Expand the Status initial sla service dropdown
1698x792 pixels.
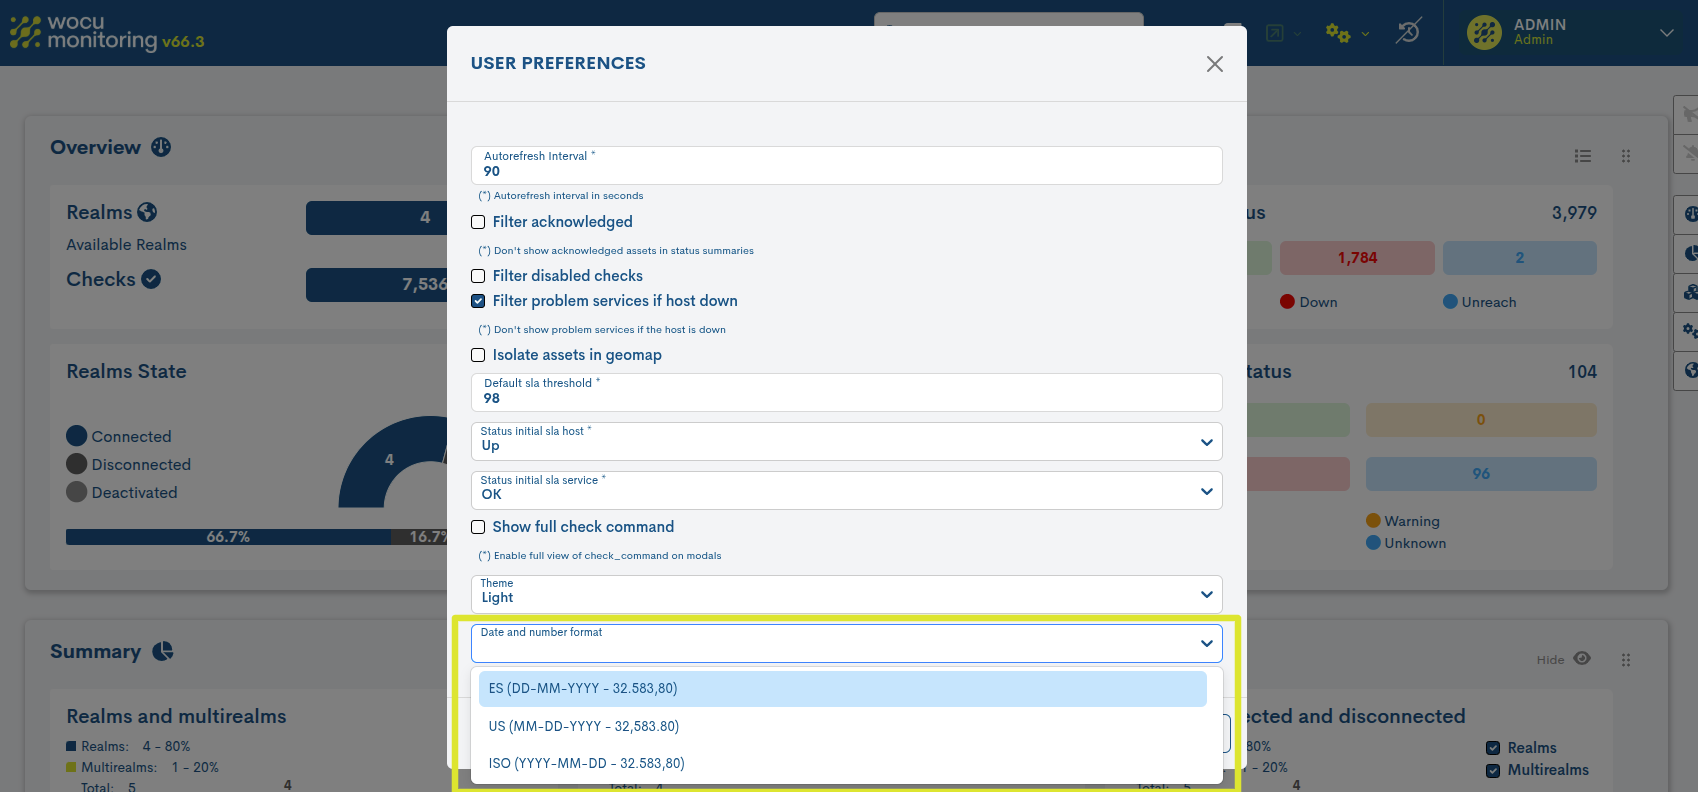click(846, 490)
